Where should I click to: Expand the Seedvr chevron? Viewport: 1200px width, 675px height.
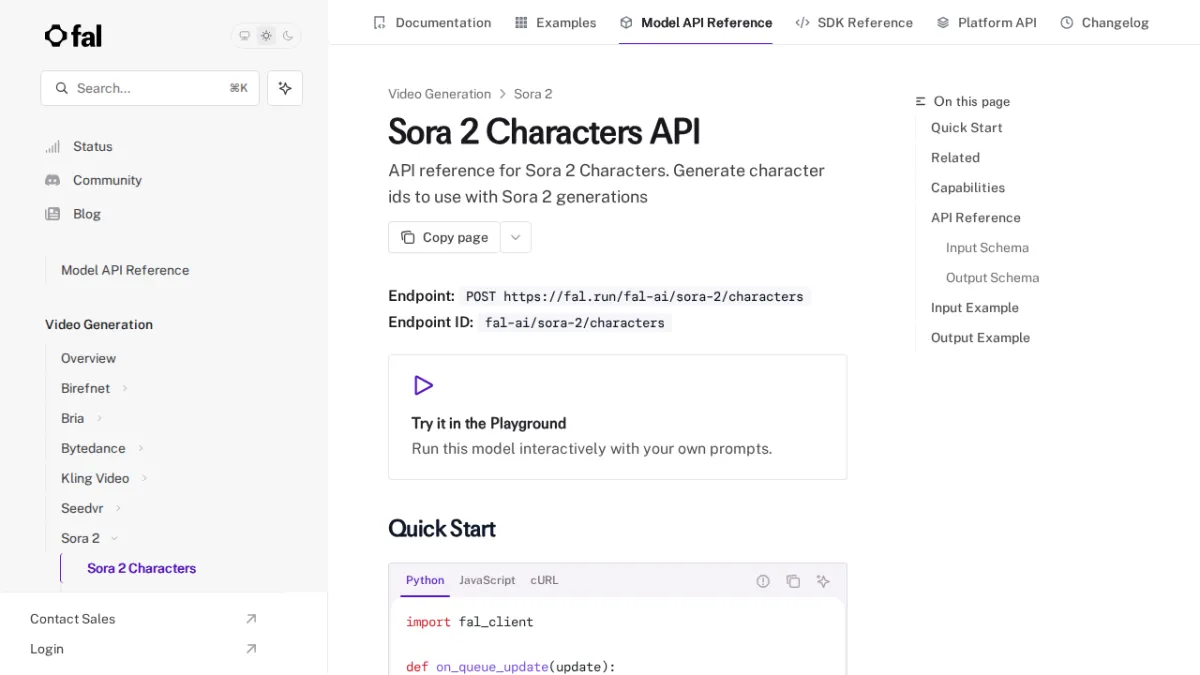tap(119, 508)
